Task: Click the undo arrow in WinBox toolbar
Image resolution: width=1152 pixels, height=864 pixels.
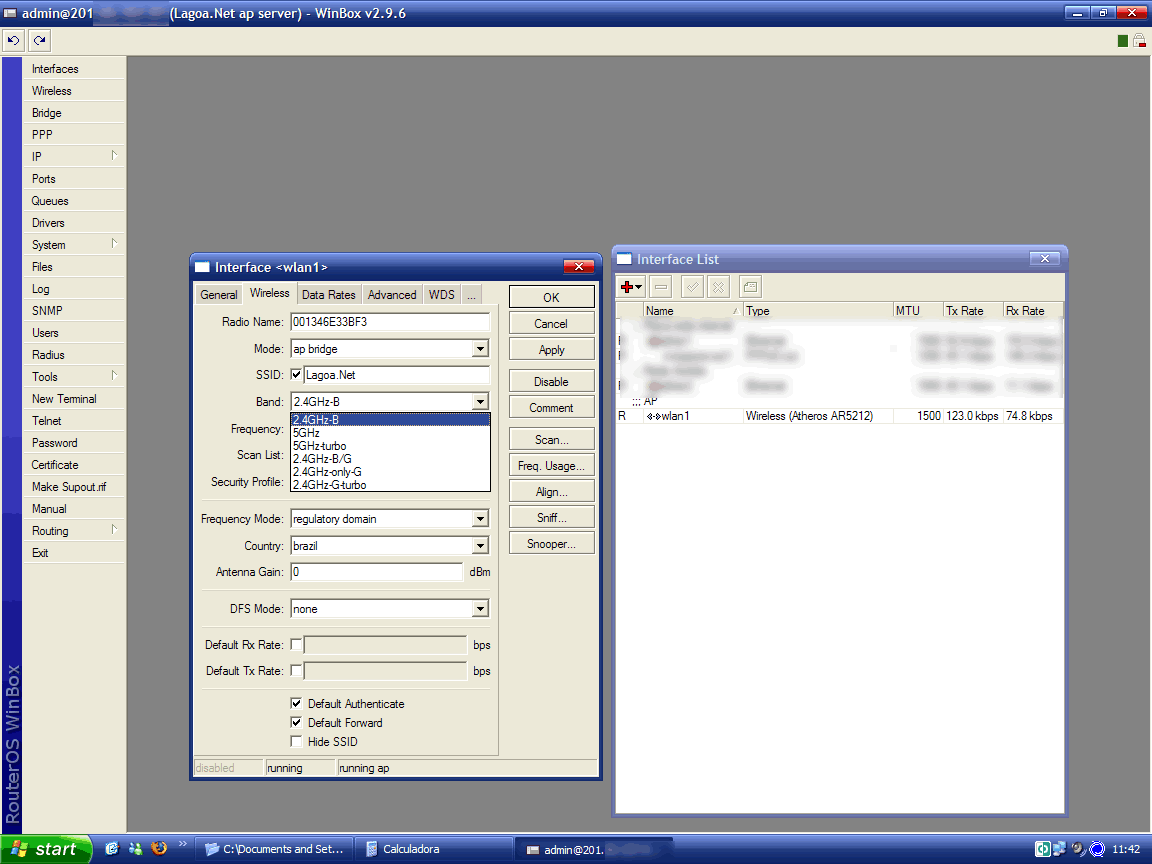Action: click(13, 40)
